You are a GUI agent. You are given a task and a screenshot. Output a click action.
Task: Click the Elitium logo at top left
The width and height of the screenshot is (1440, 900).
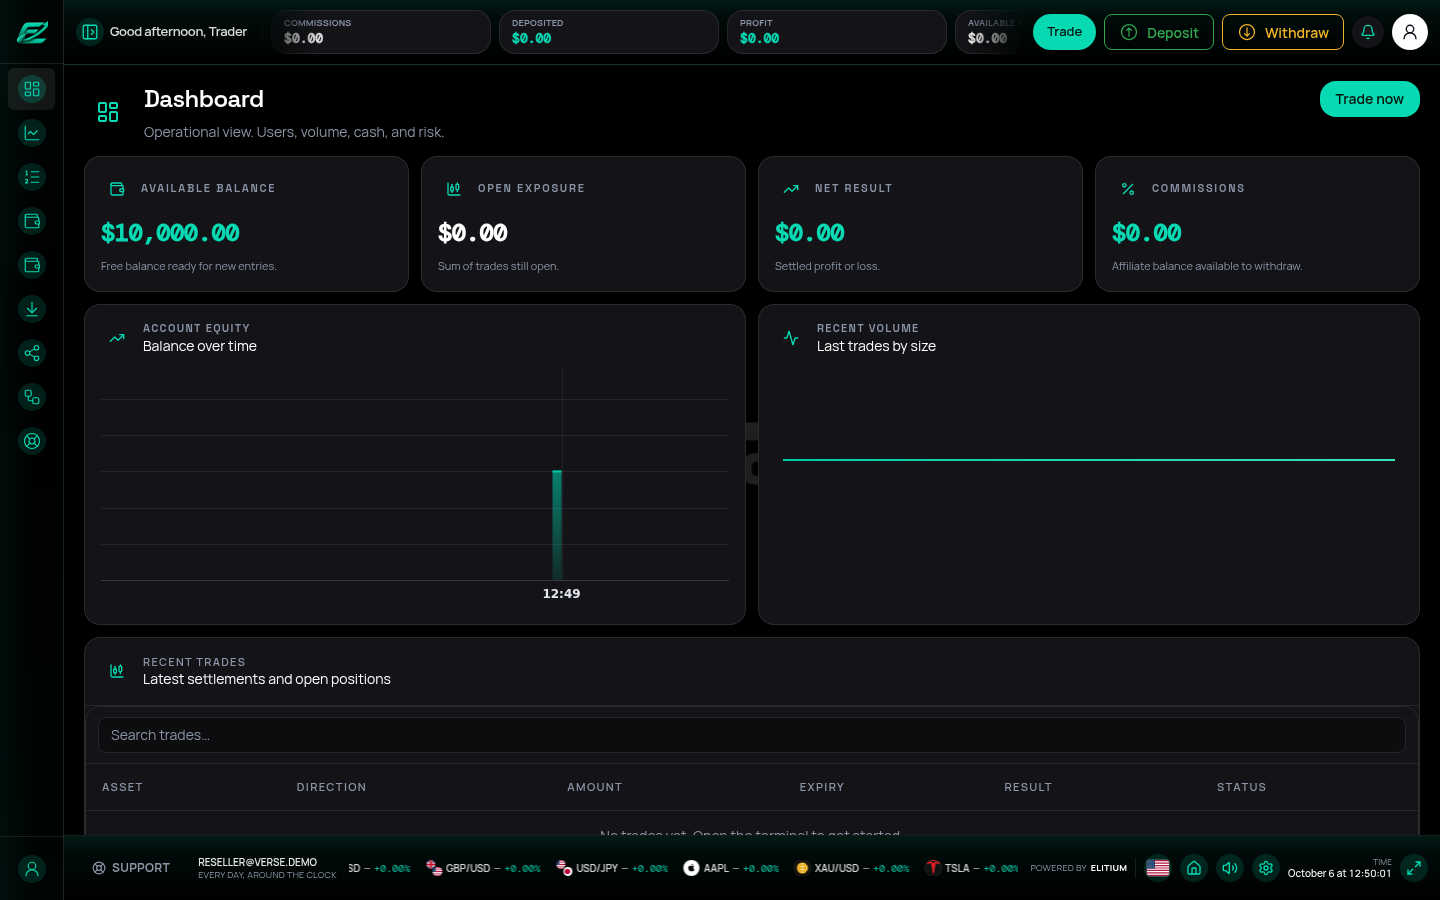[x=32, y=32]
